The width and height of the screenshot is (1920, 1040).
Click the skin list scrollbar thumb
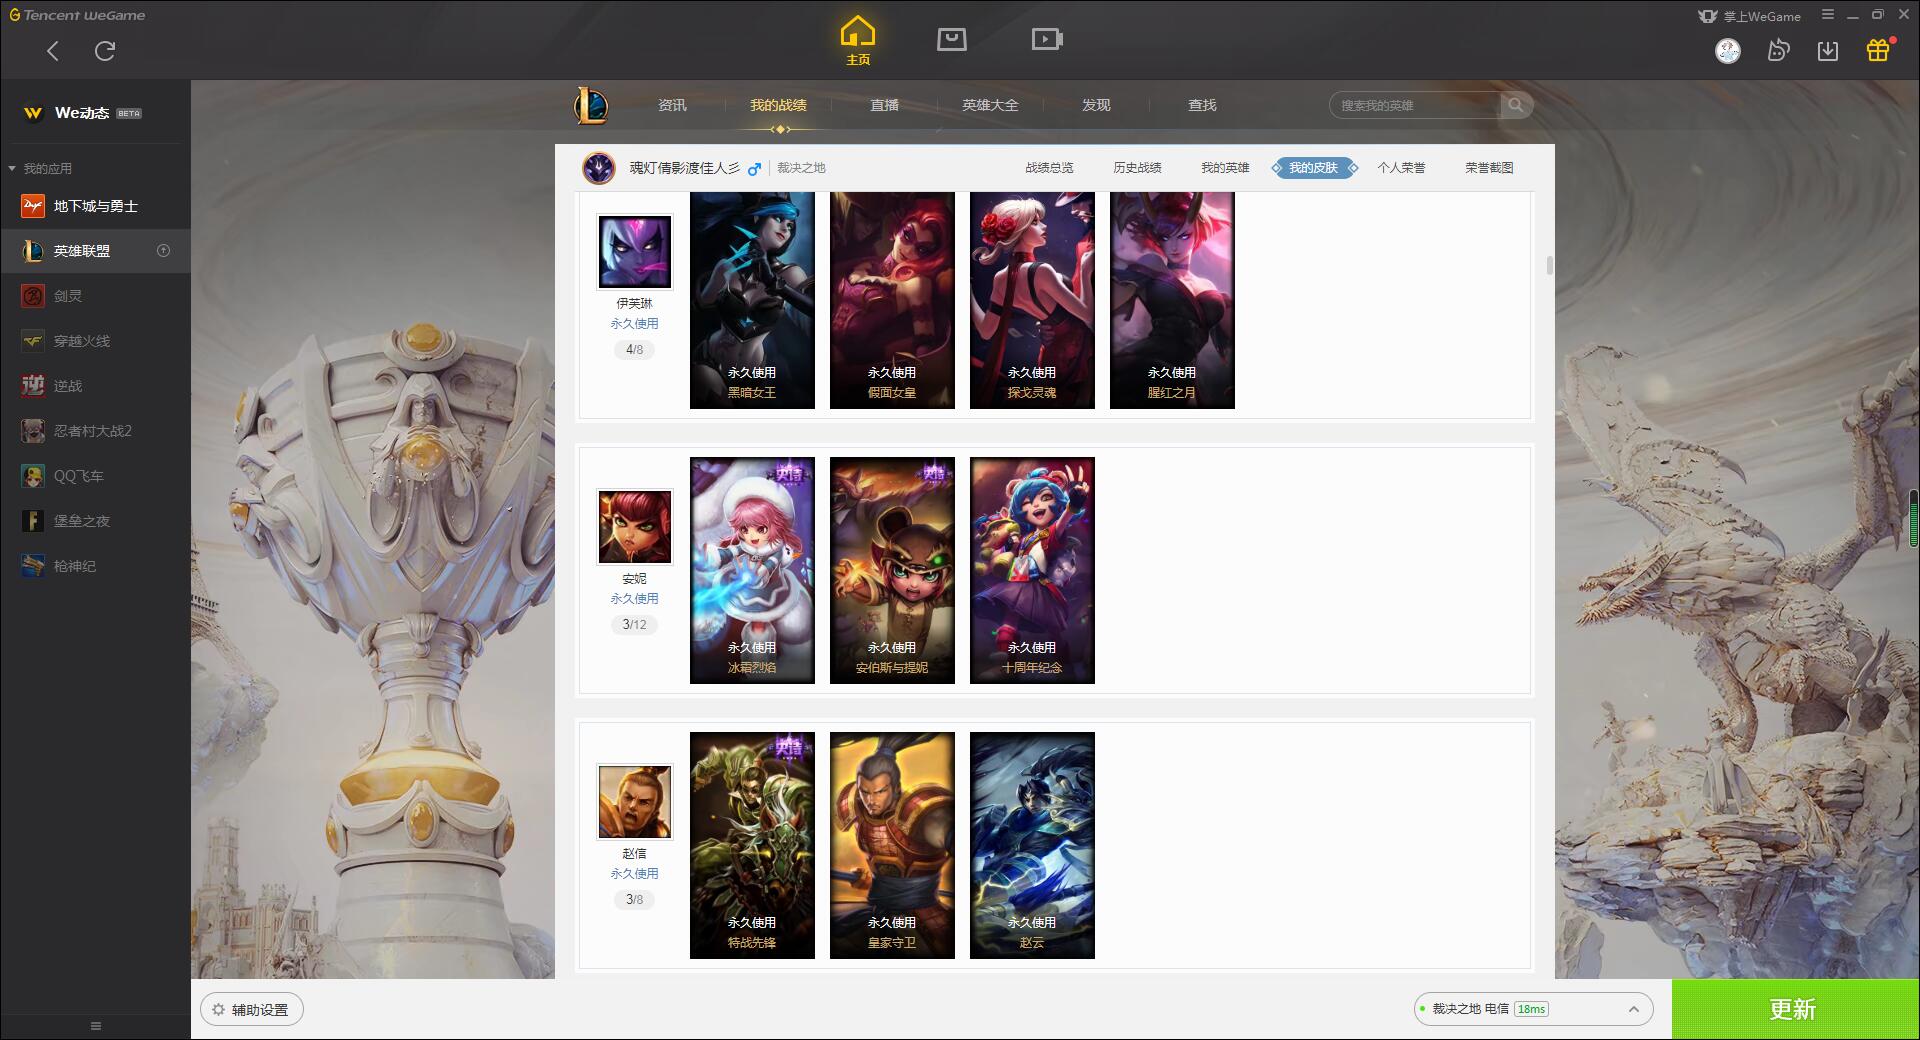(1550, 265)
